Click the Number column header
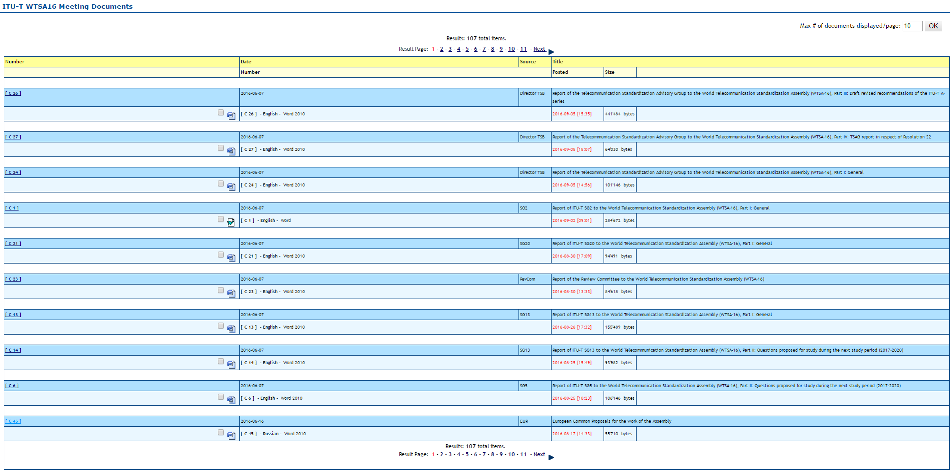The height and width of the screenshot is (470, 950). [14, 62]
